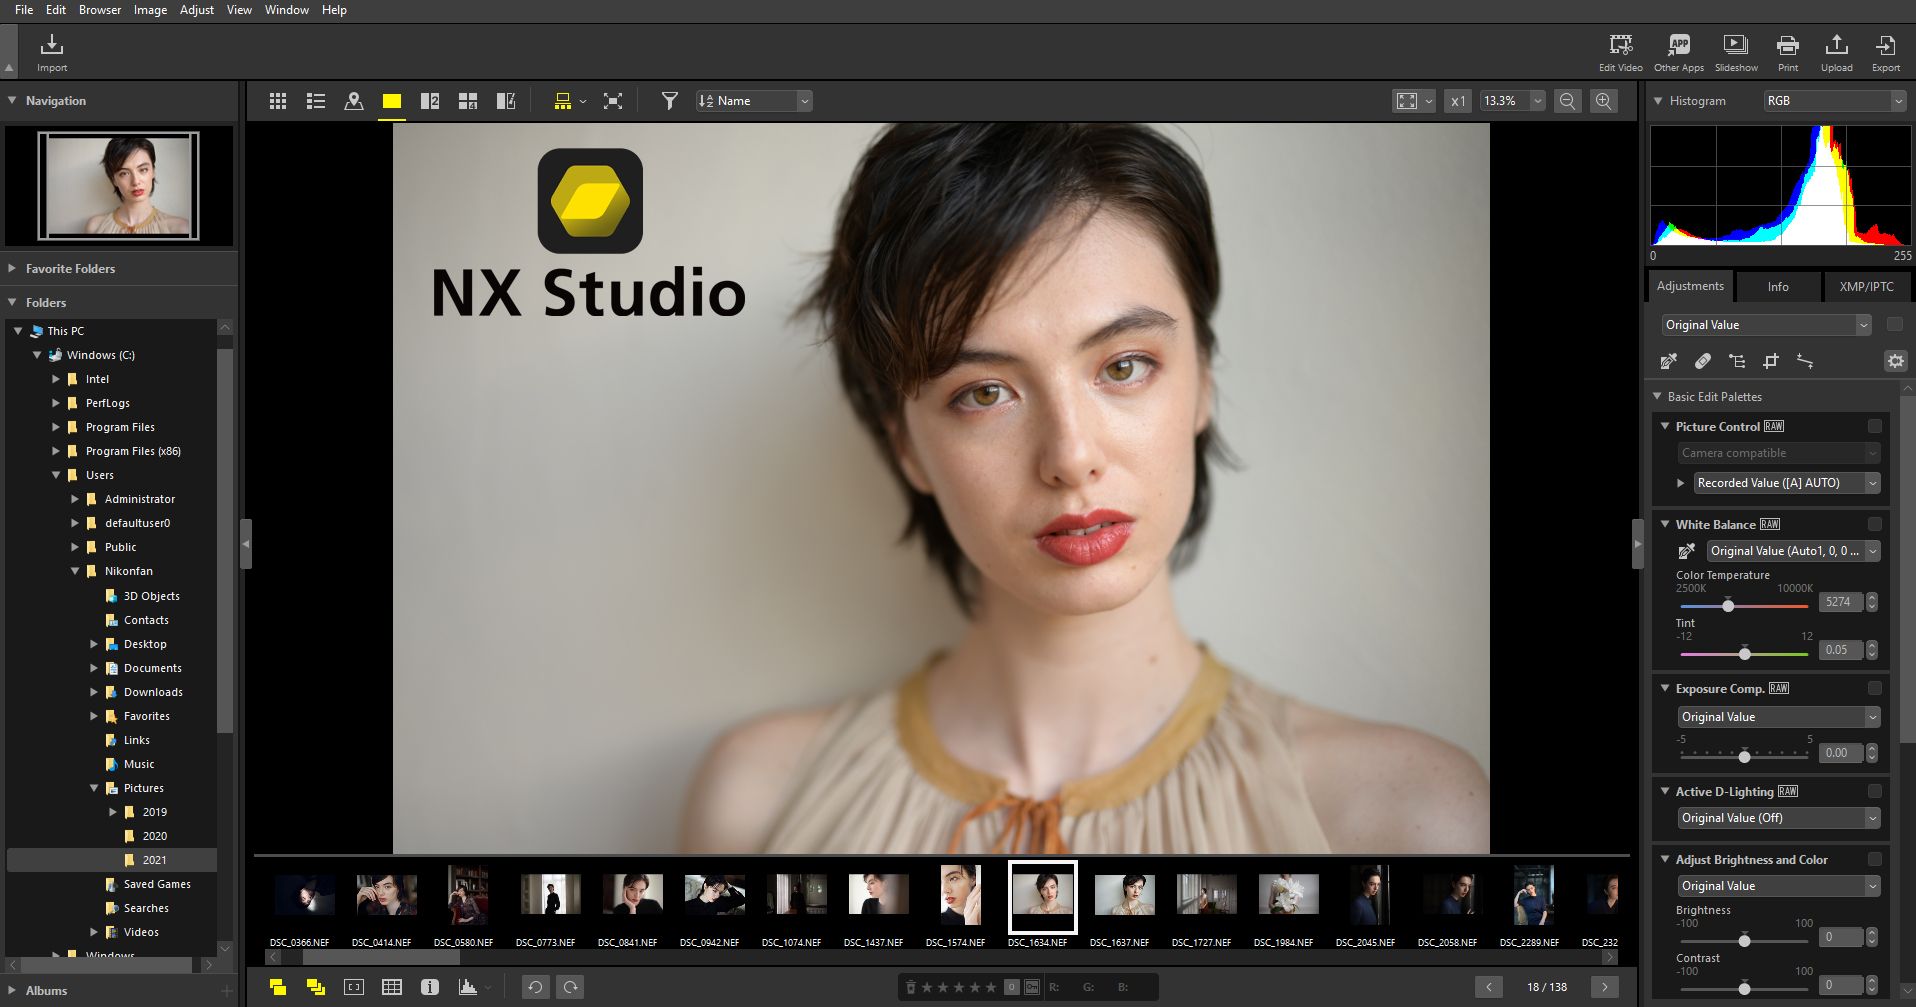
Task: Show photo information with the info icon
Action: click(x=430, y=987)
